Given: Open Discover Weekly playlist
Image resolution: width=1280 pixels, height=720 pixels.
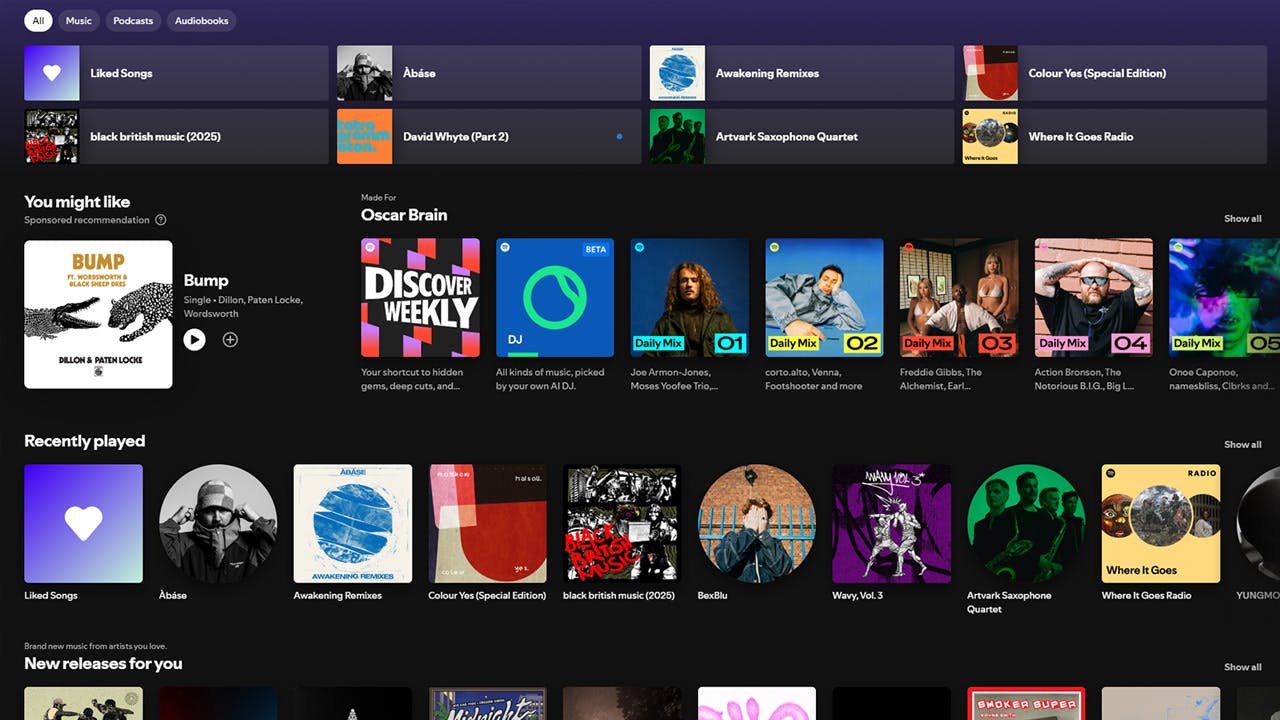Looking at the screenshot, I should pyautogui.click(x=420, y=297).
